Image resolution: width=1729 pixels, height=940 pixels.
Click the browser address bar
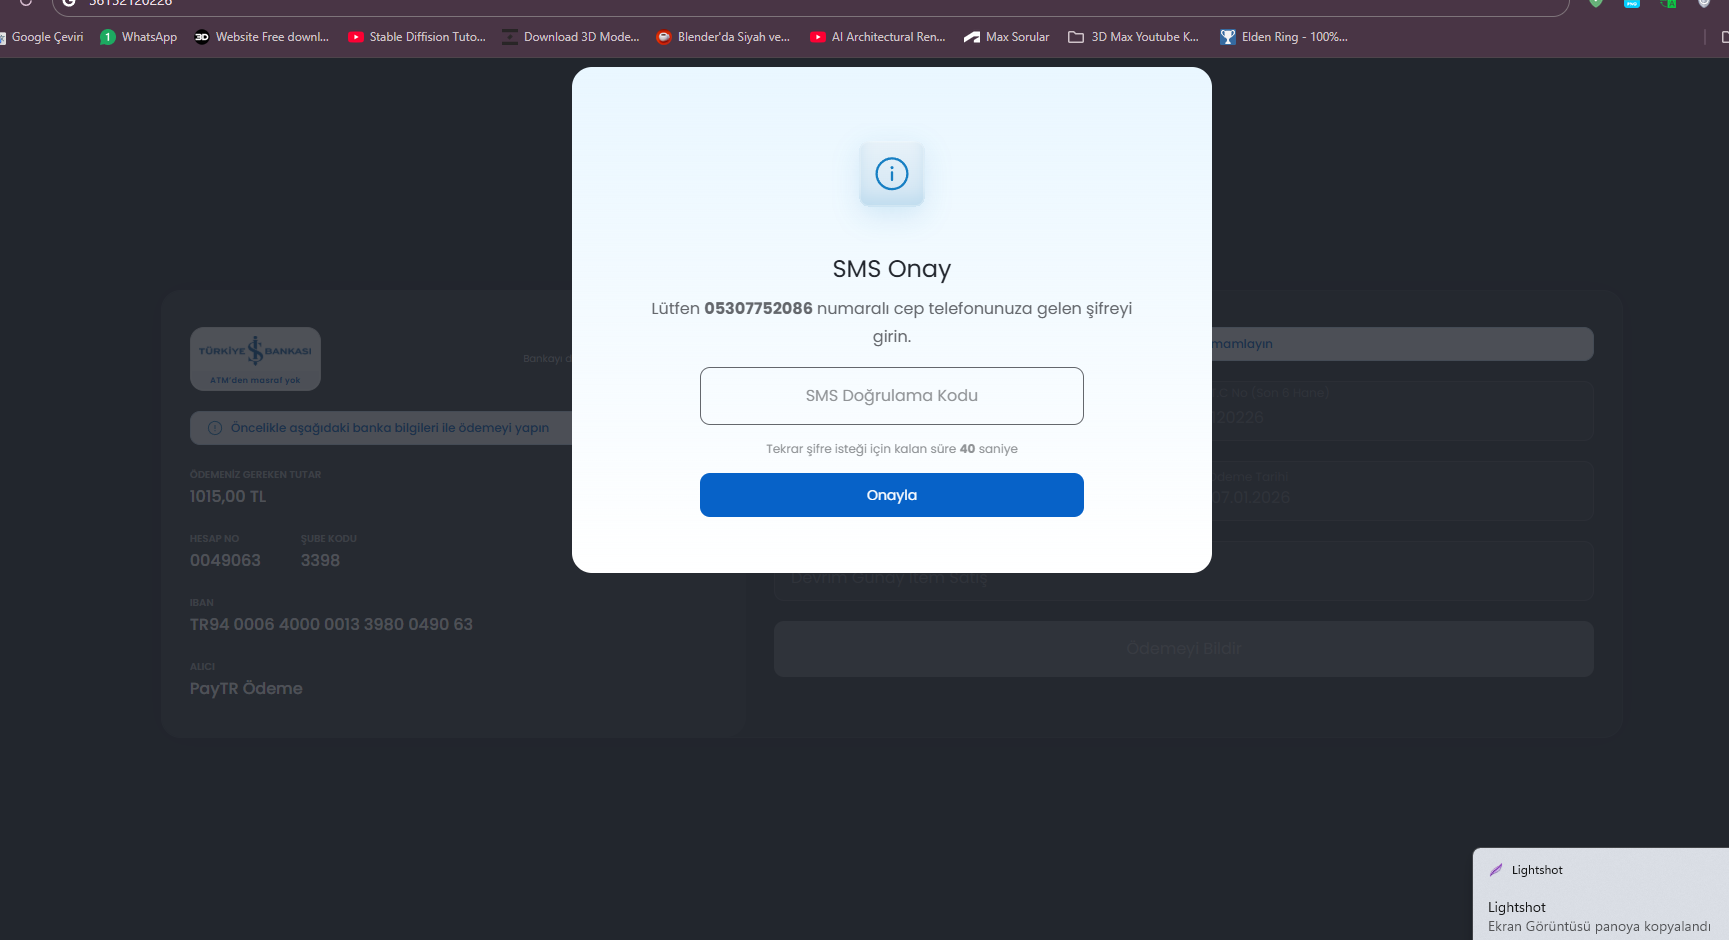810,5
